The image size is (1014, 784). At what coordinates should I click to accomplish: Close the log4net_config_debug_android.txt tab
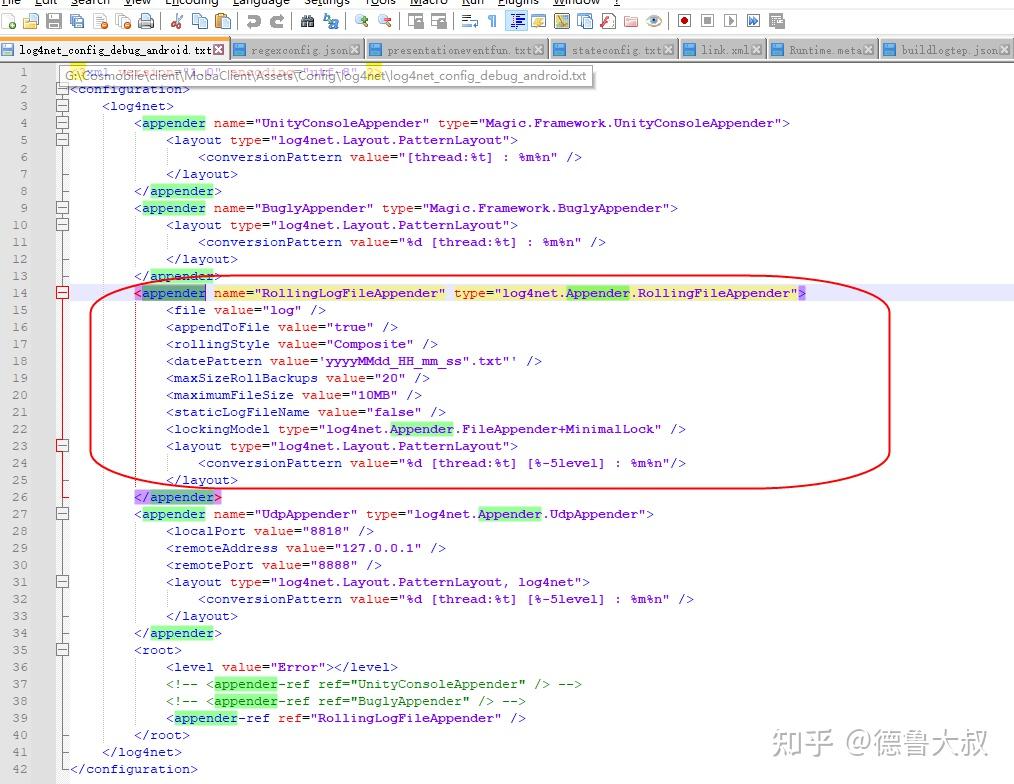click(219, 50)
